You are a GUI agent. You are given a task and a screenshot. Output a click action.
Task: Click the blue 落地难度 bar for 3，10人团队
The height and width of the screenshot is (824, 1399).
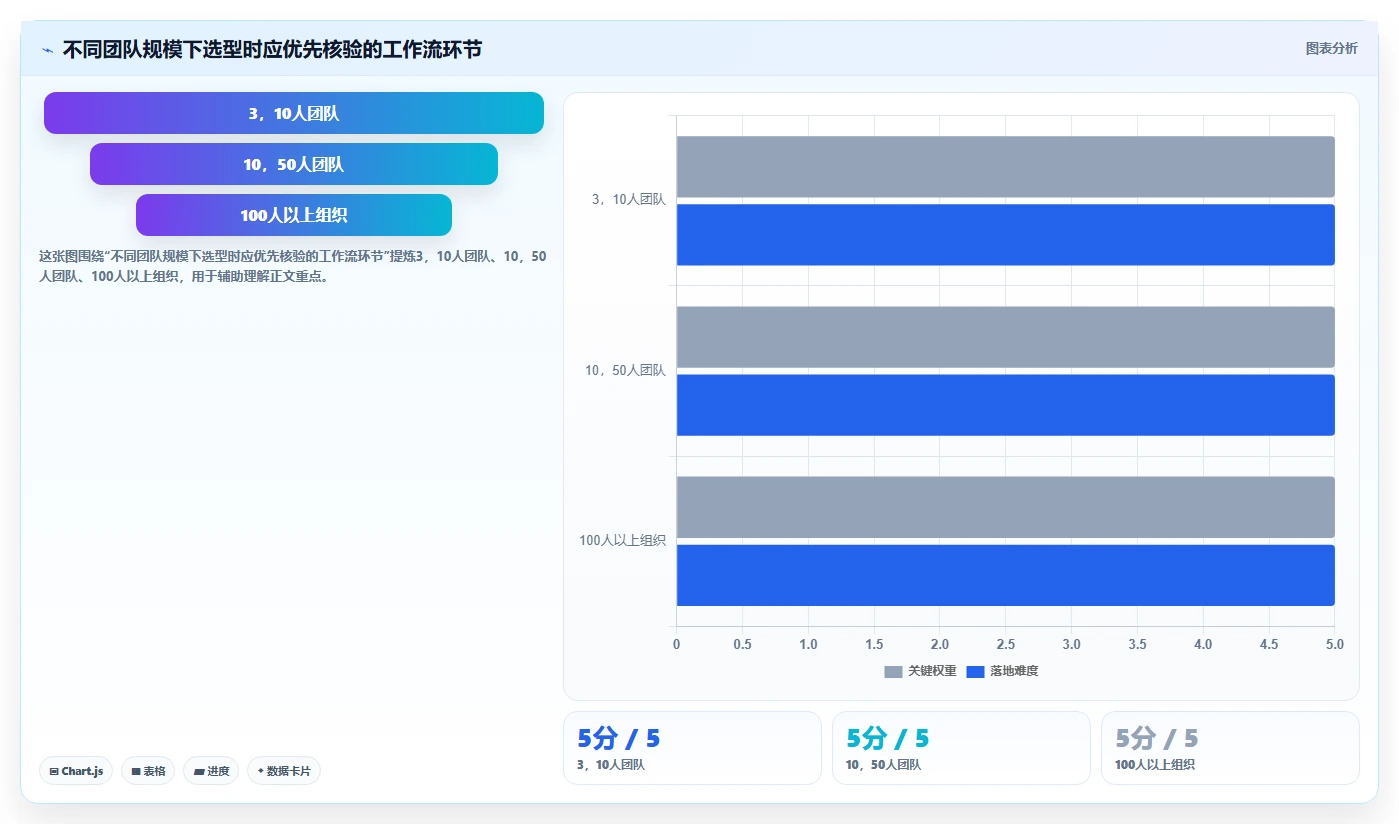click(x=1006, y=235)
